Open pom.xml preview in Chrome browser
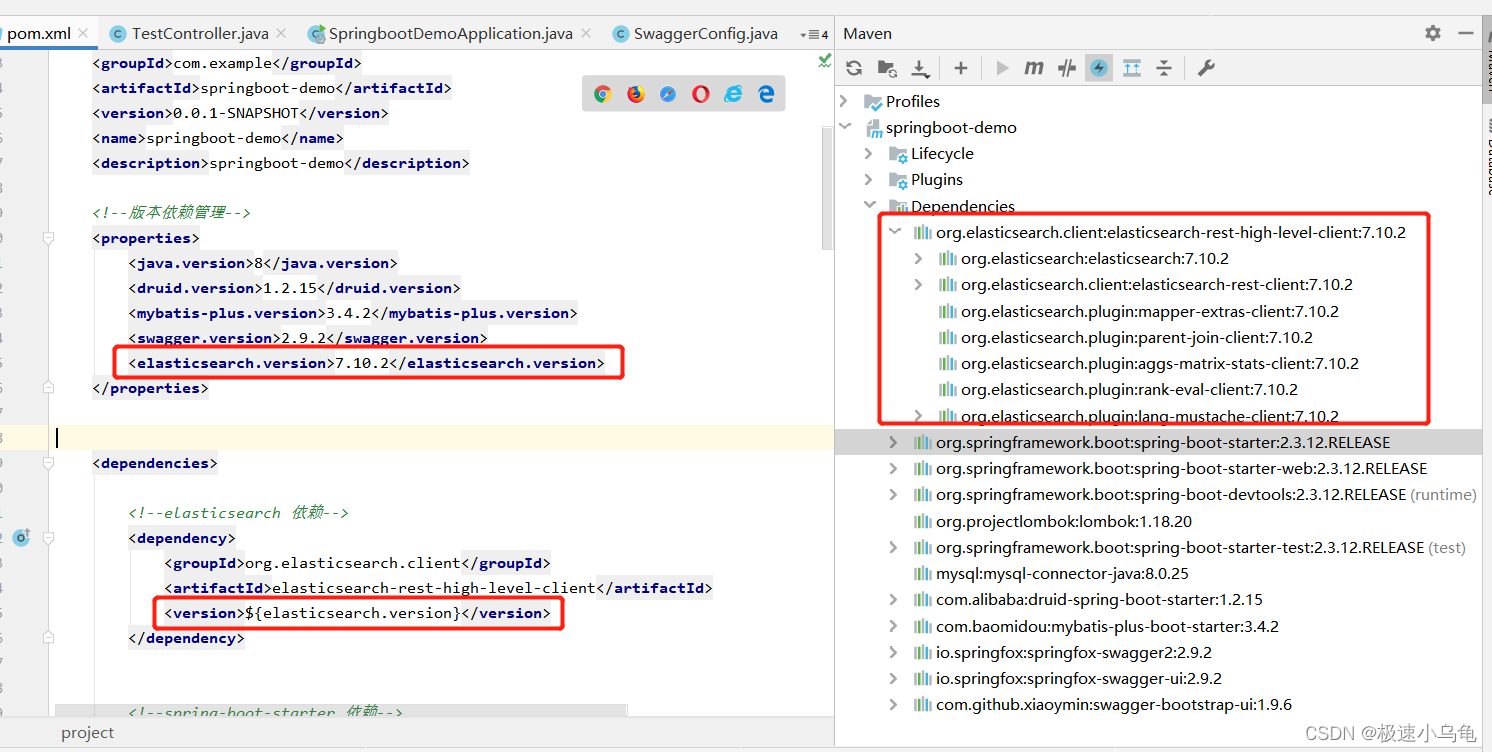This screenshot has width=1492, height=752. point(602,94)
